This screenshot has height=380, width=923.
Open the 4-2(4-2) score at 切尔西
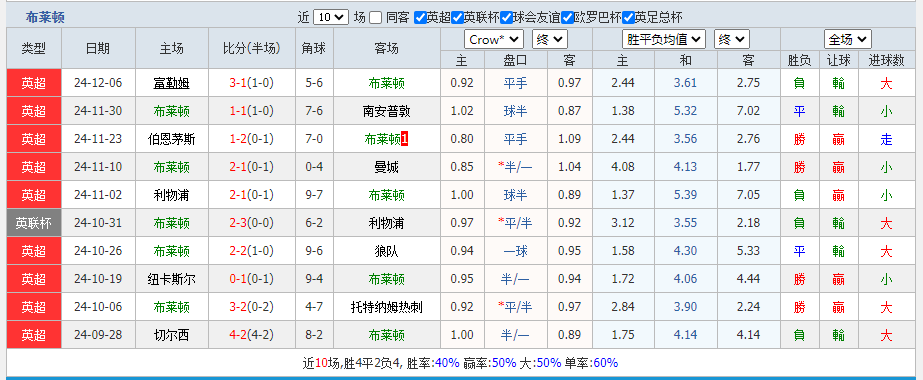tap(252, 335)
